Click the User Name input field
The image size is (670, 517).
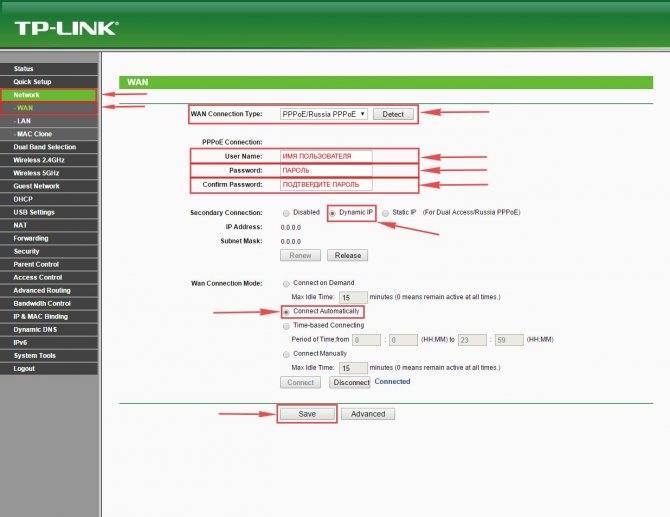click(x=326, y=156)
